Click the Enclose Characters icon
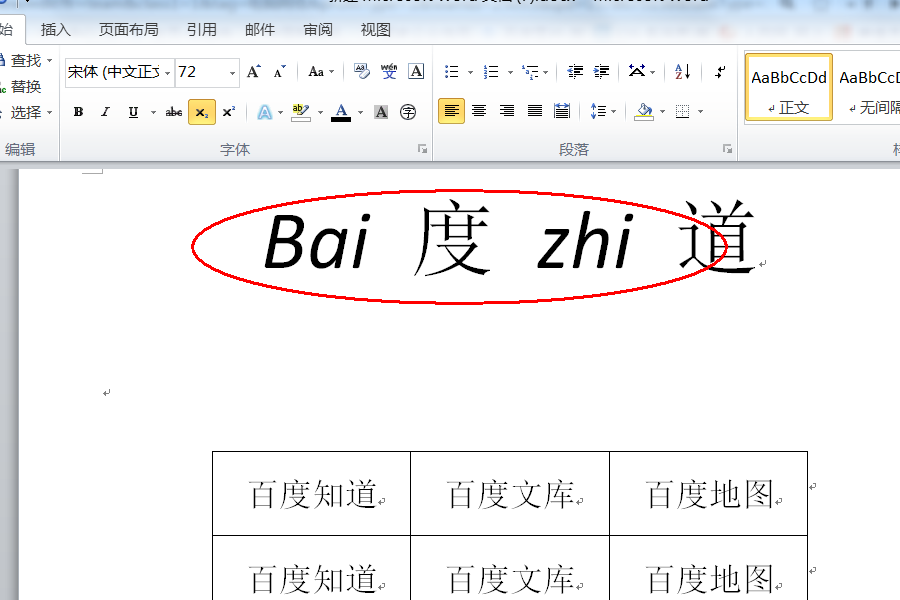 (x=408, y=112)
